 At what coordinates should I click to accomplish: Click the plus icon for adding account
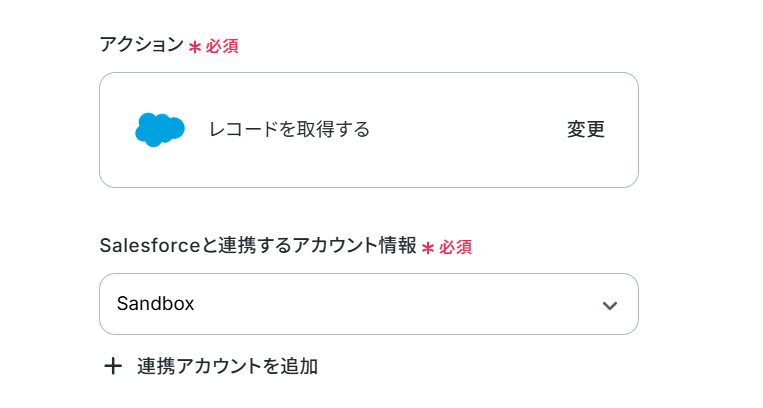click(x=113, y=366)
